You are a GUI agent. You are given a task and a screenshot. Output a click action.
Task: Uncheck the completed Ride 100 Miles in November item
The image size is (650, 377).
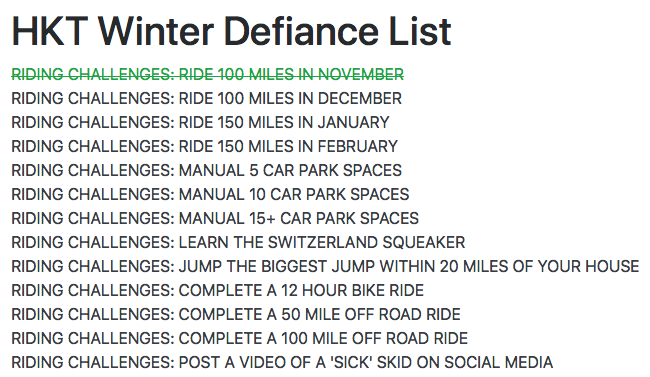click(x=207, y=75)
